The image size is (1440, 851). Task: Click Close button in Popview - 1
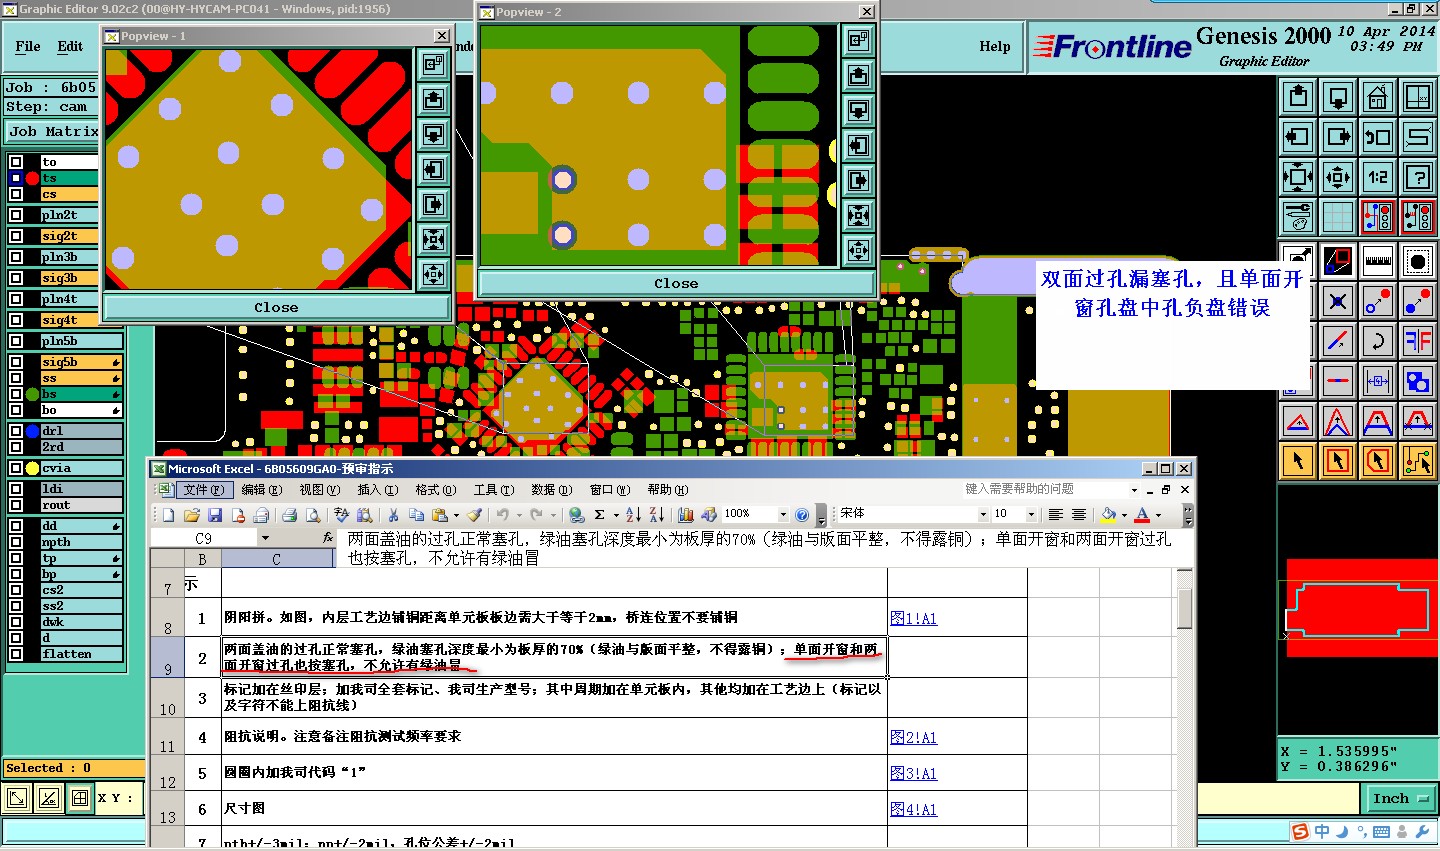tap(276, 308)
